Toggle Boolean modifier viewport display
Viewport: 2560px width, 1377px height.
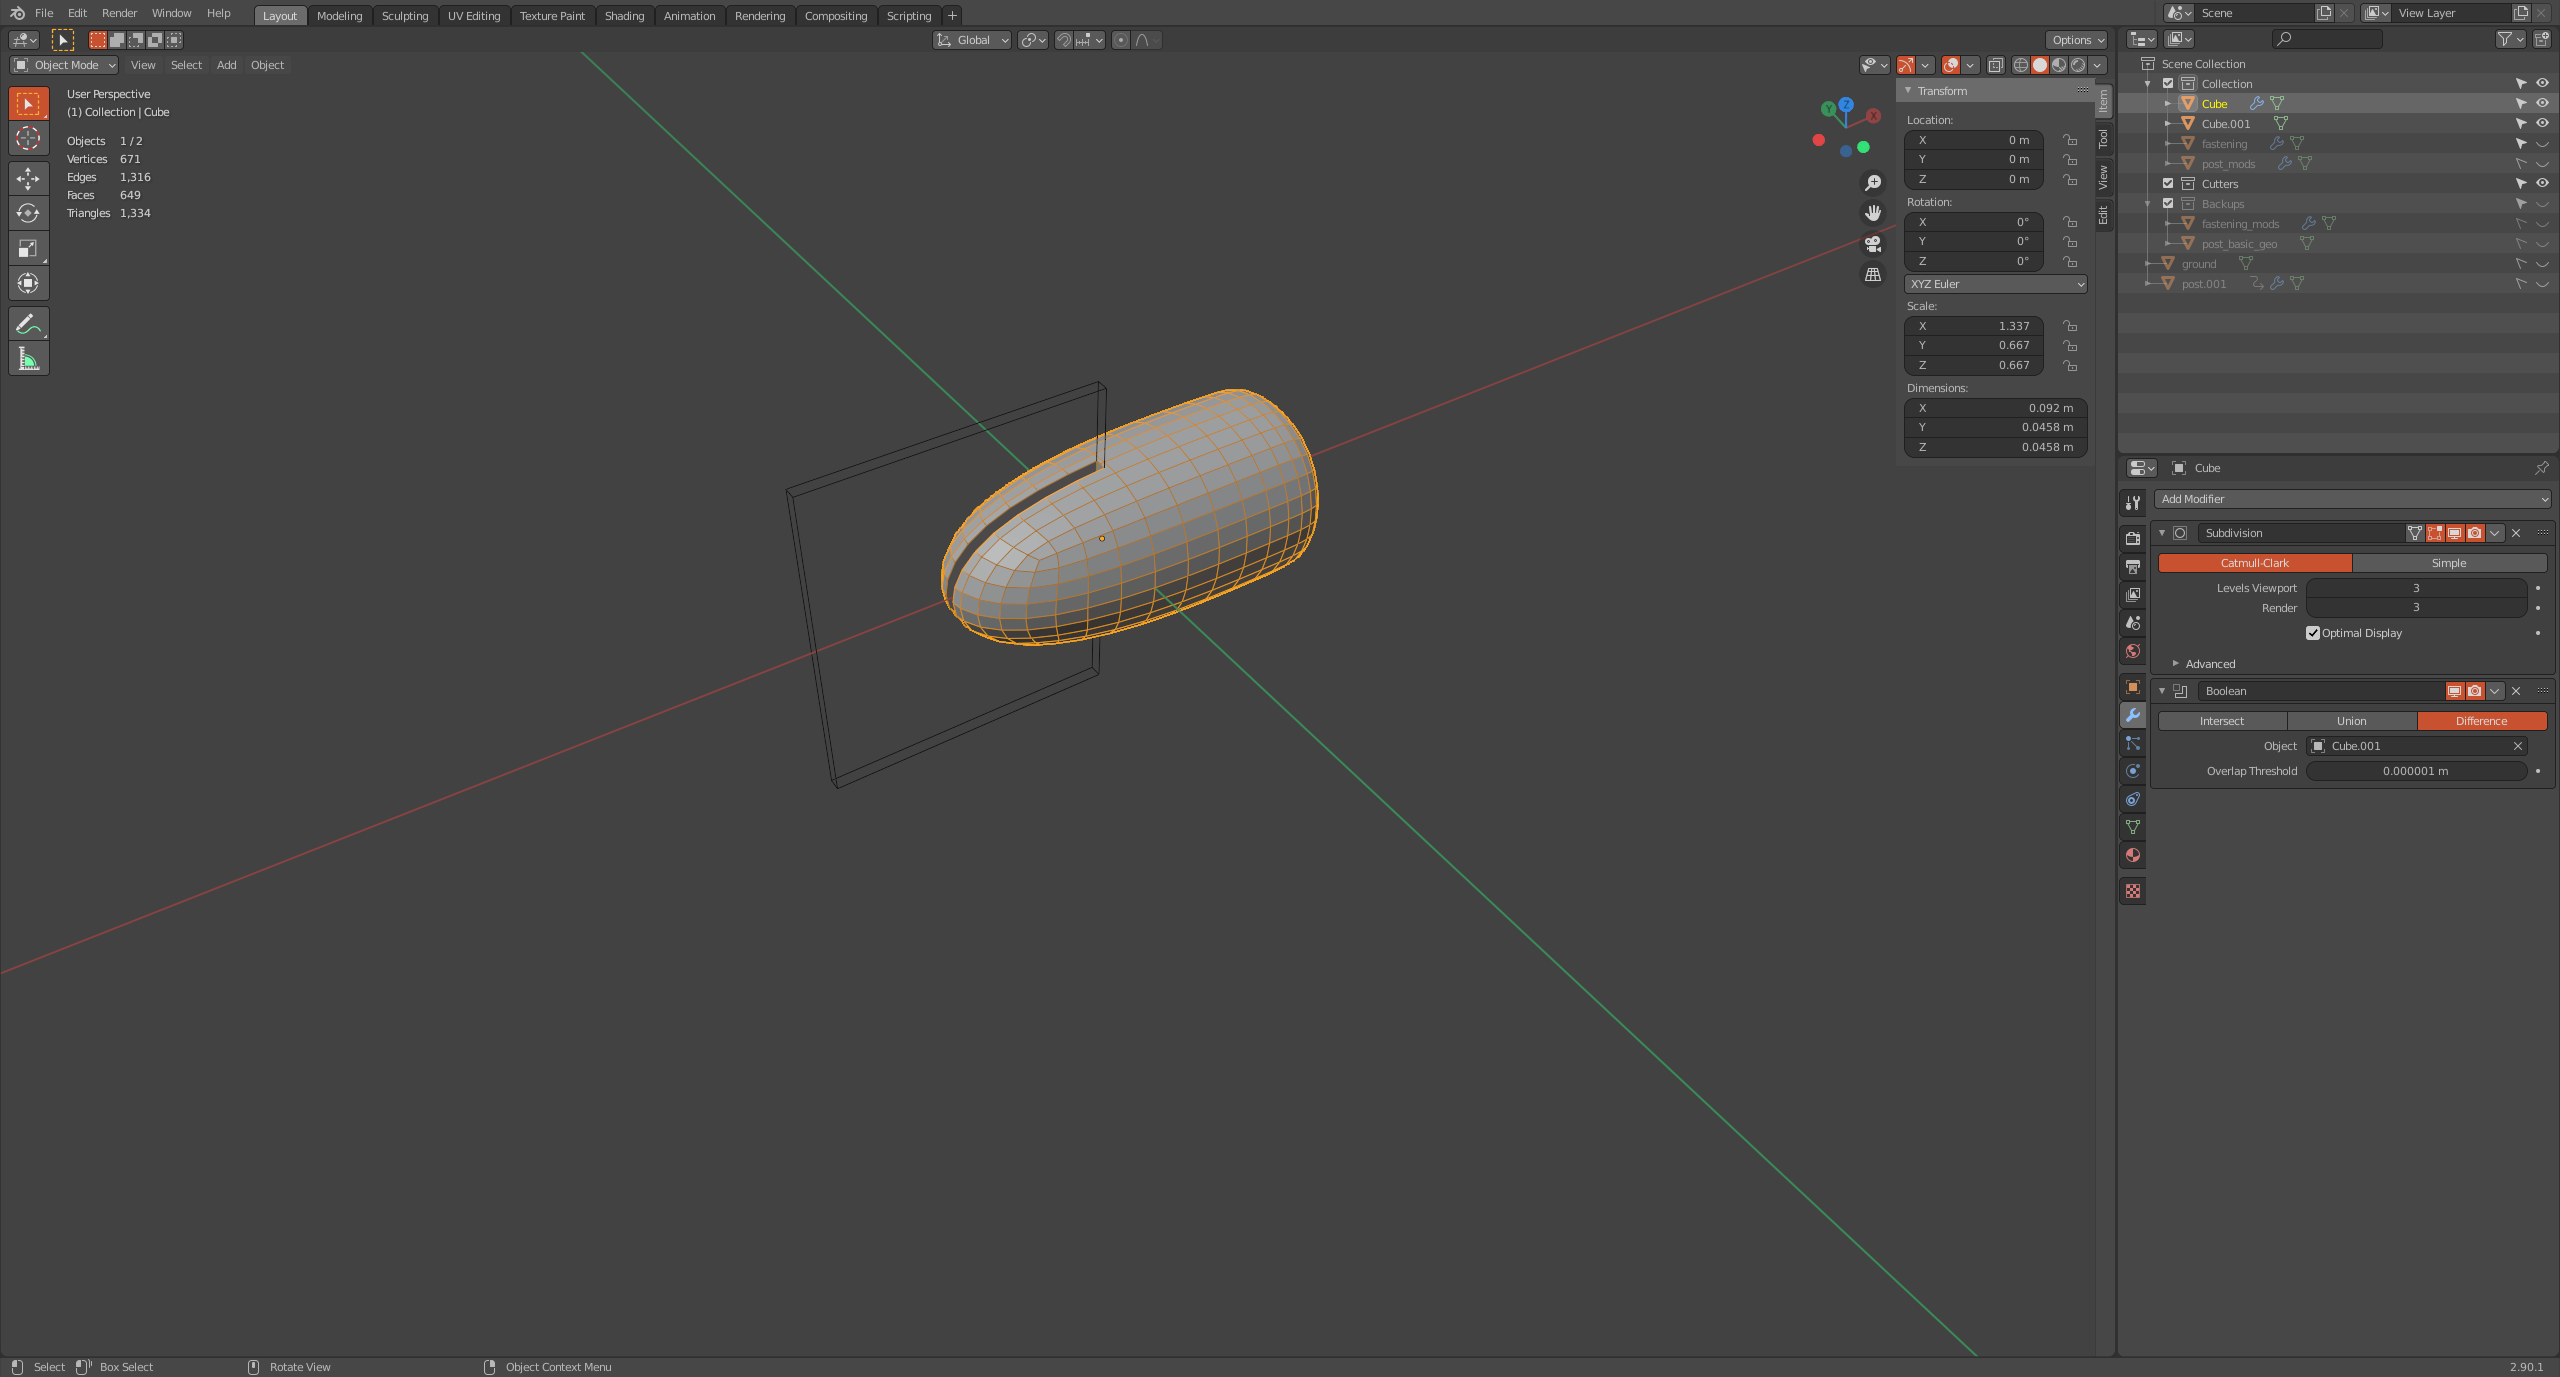pos(2454,691)
